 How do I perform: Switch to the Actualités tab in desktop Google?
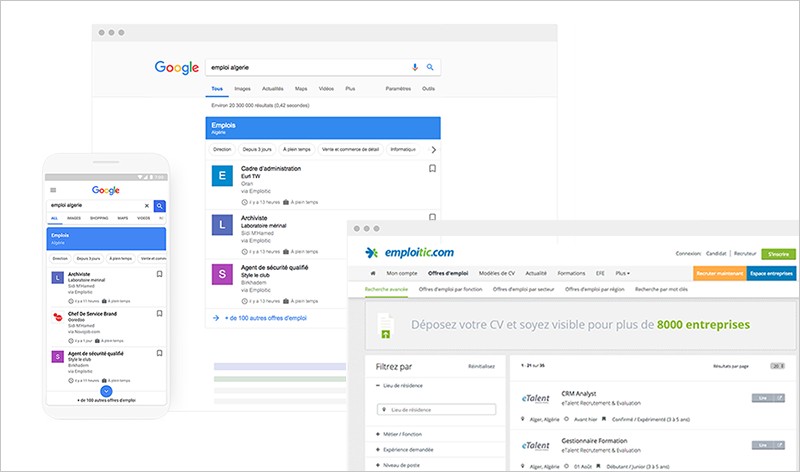[272, 89]
